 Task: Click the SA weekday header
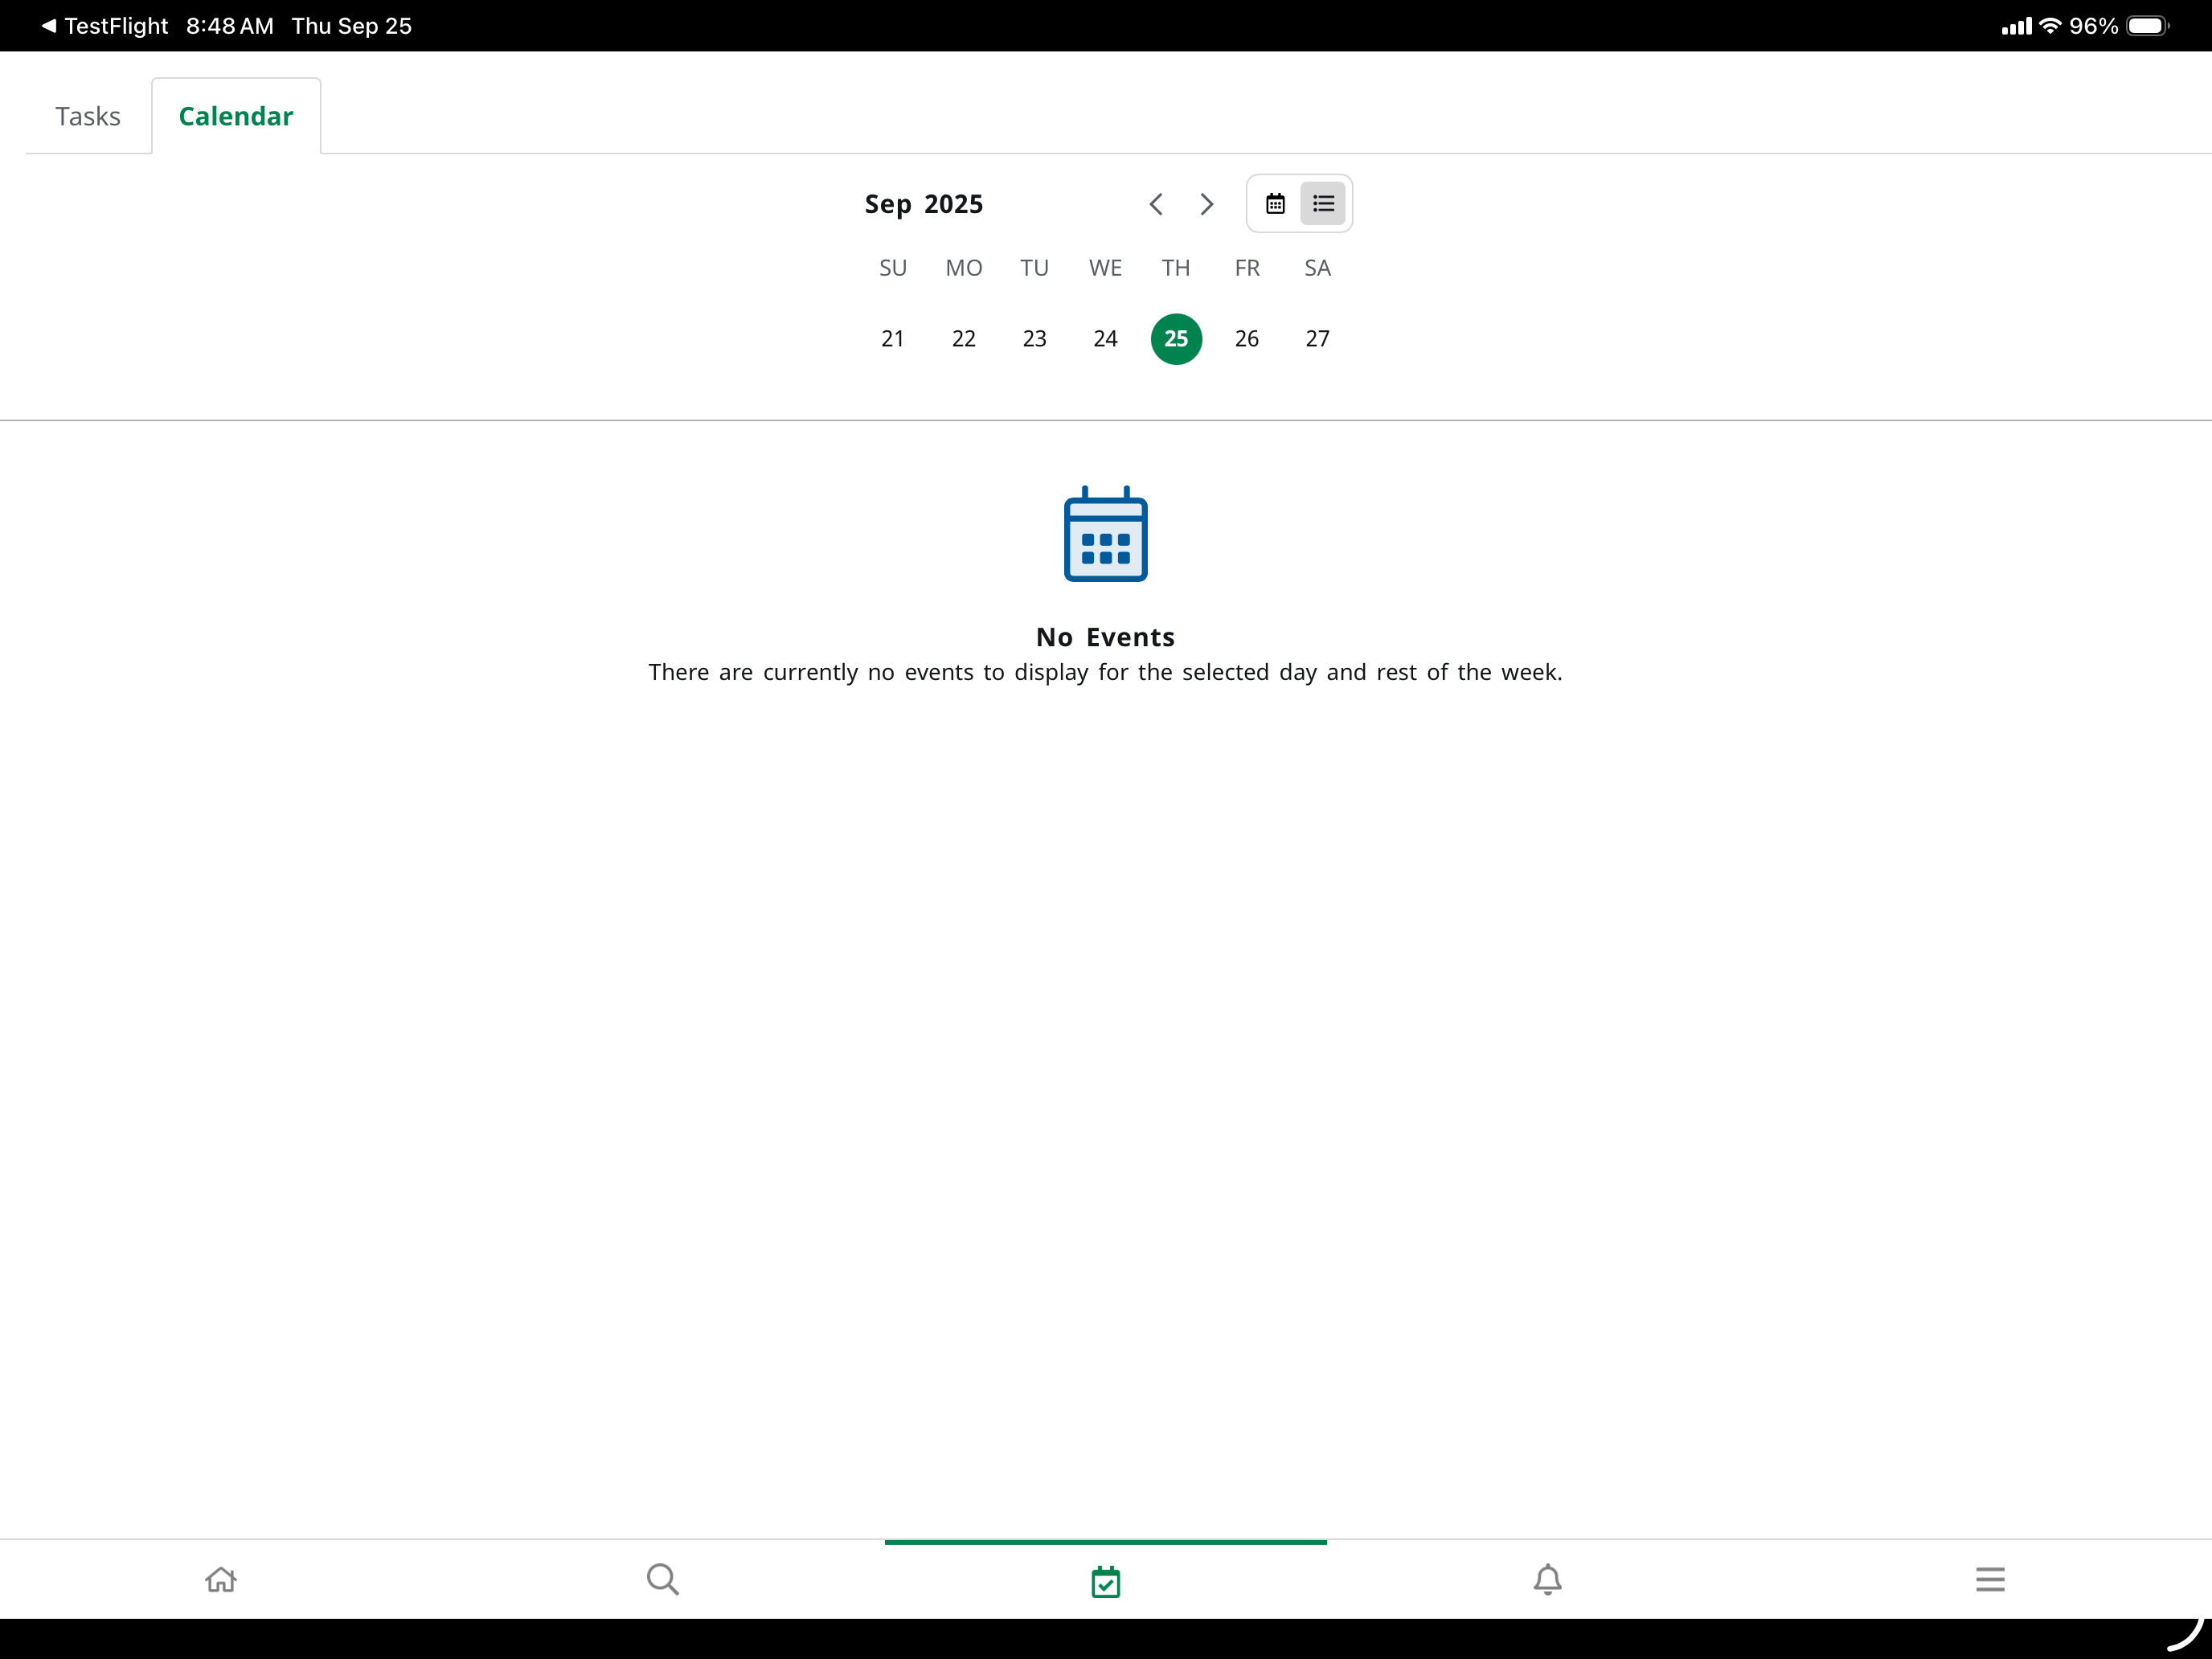(1318, 268)
